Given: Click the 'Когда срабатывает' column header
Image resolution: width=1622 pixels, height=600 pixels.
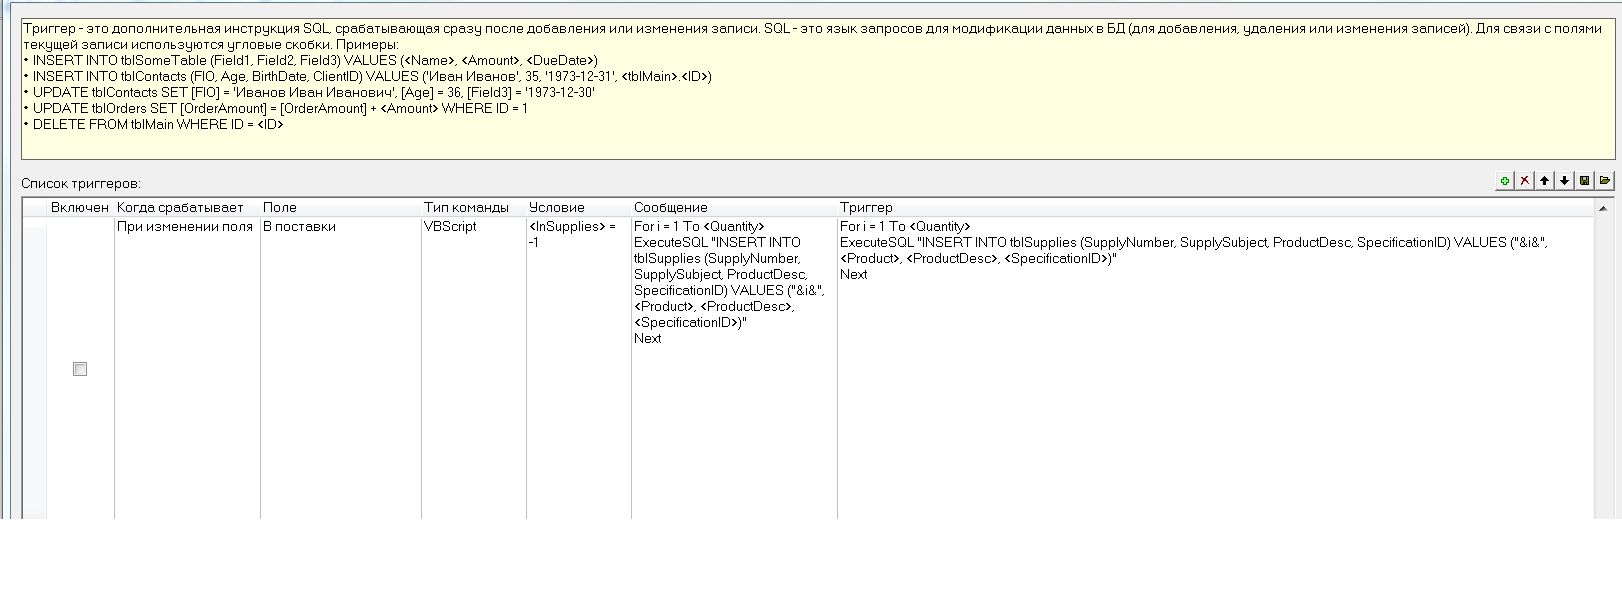Looking at the screenshot, I should pos(180,207).
